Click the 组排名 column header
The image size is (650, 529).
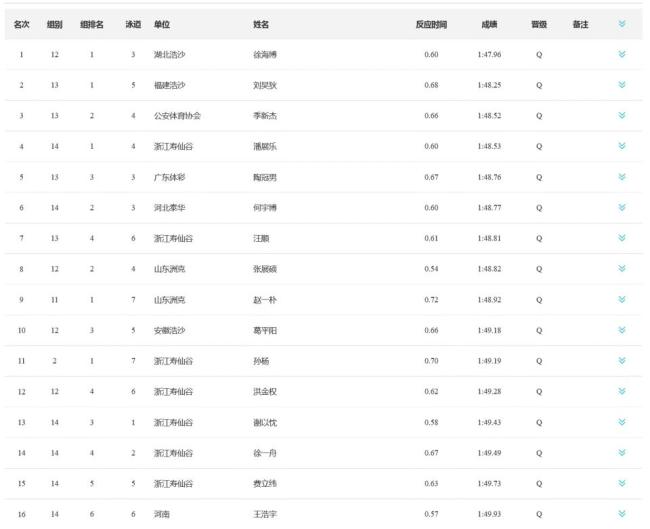click(x=92, y=24)
